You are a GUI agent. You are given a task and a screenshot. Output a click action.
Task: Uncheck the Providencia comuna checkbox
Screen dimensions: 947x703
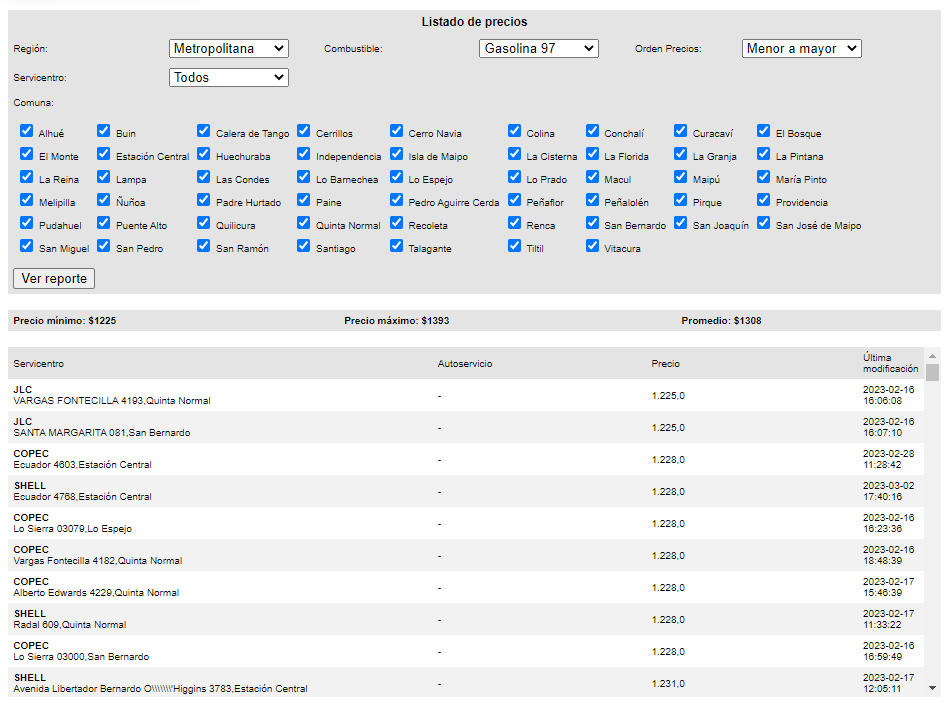[764, 200]
